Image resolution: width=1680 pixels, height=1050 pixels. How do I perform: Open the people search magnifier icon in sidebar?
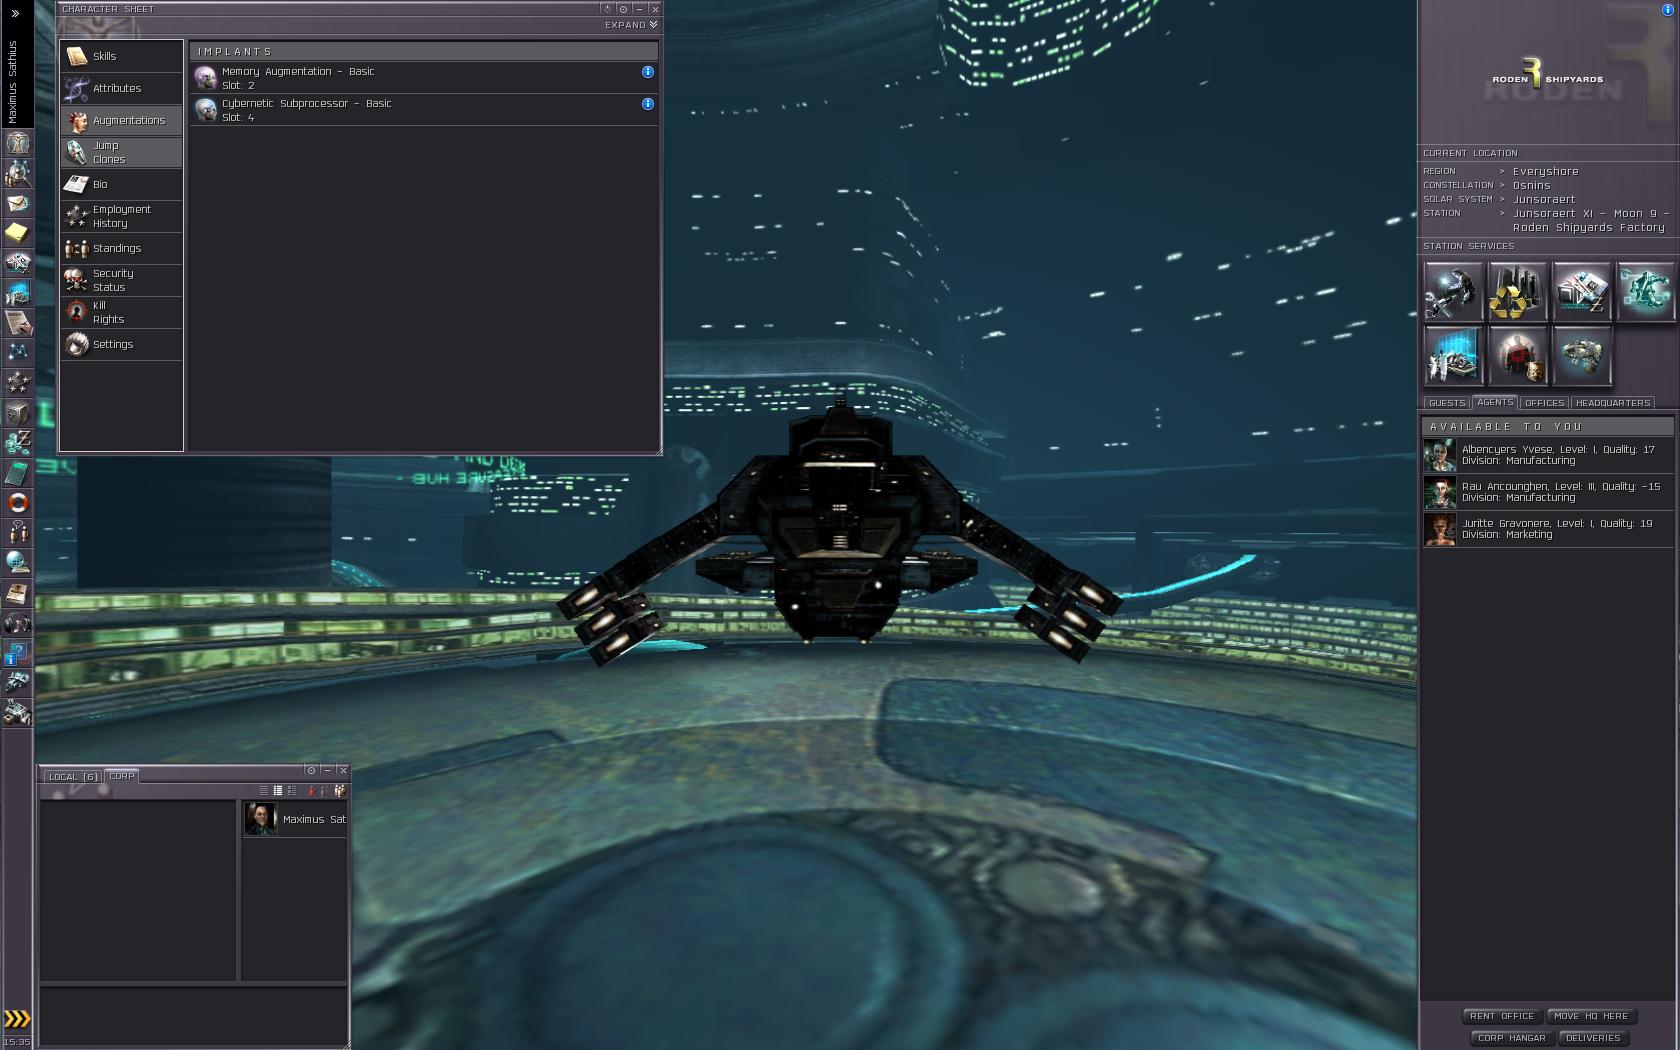(17, 174)
